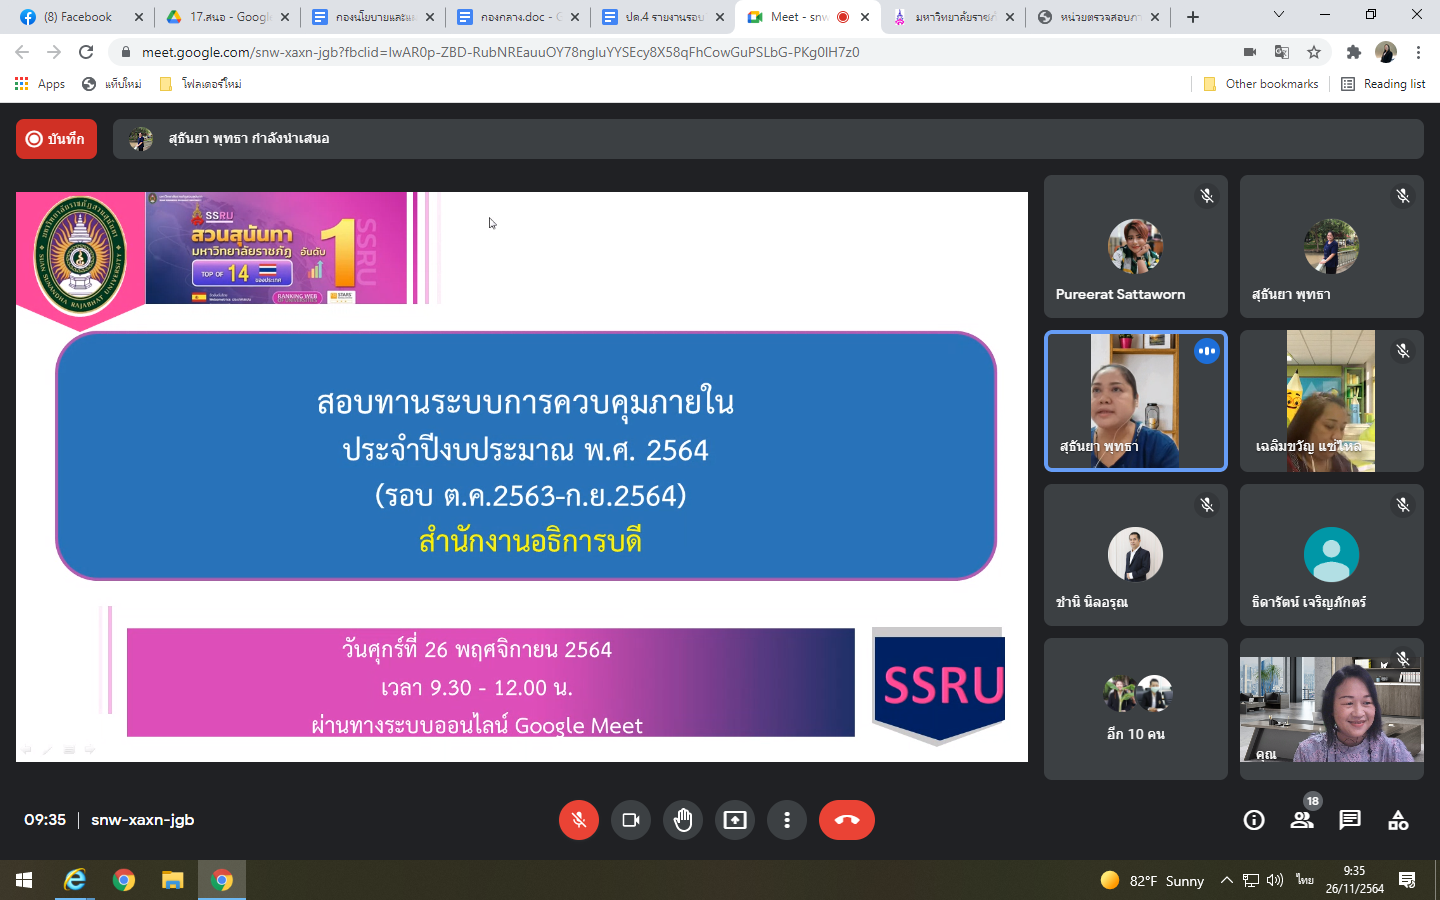Screen dimensions: 1440x900
Task: Open the Reading list
Action: coord(1383,84)
